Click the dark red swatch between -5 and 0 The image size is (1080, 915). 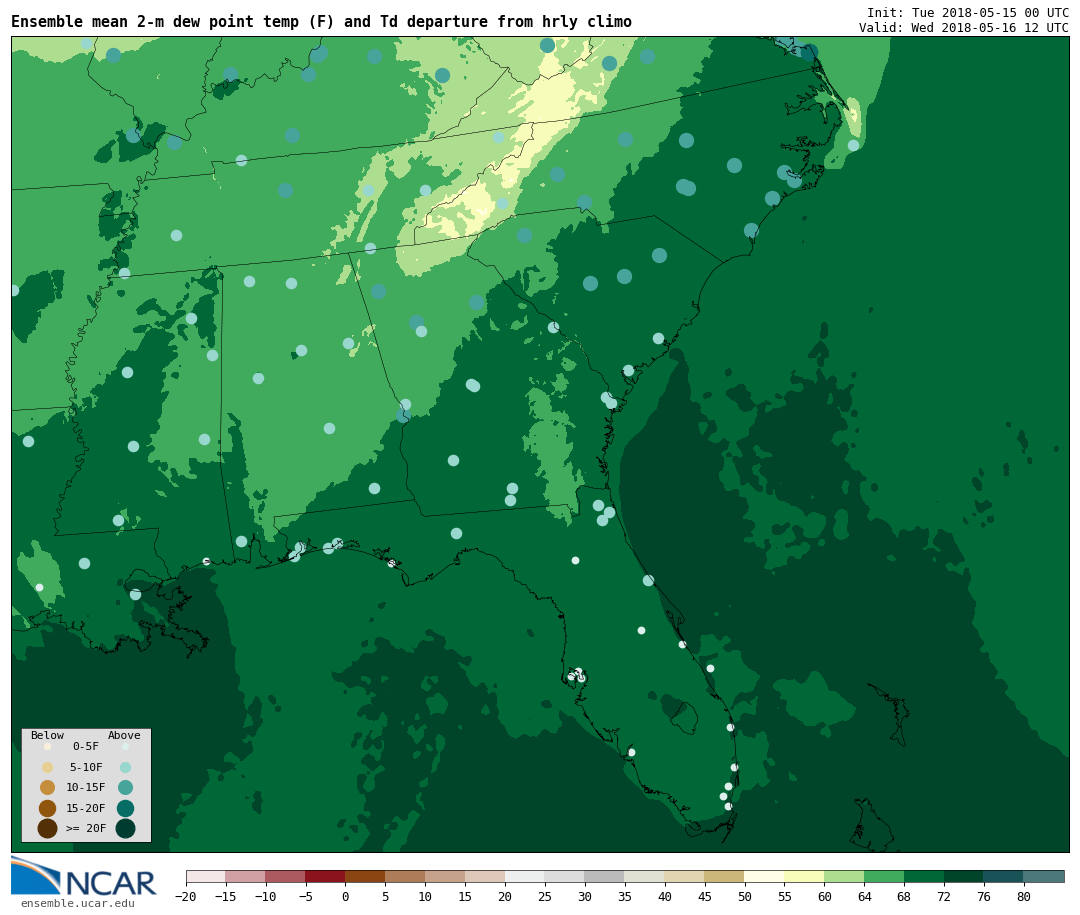pyautogui.click(x=325, y=877)
